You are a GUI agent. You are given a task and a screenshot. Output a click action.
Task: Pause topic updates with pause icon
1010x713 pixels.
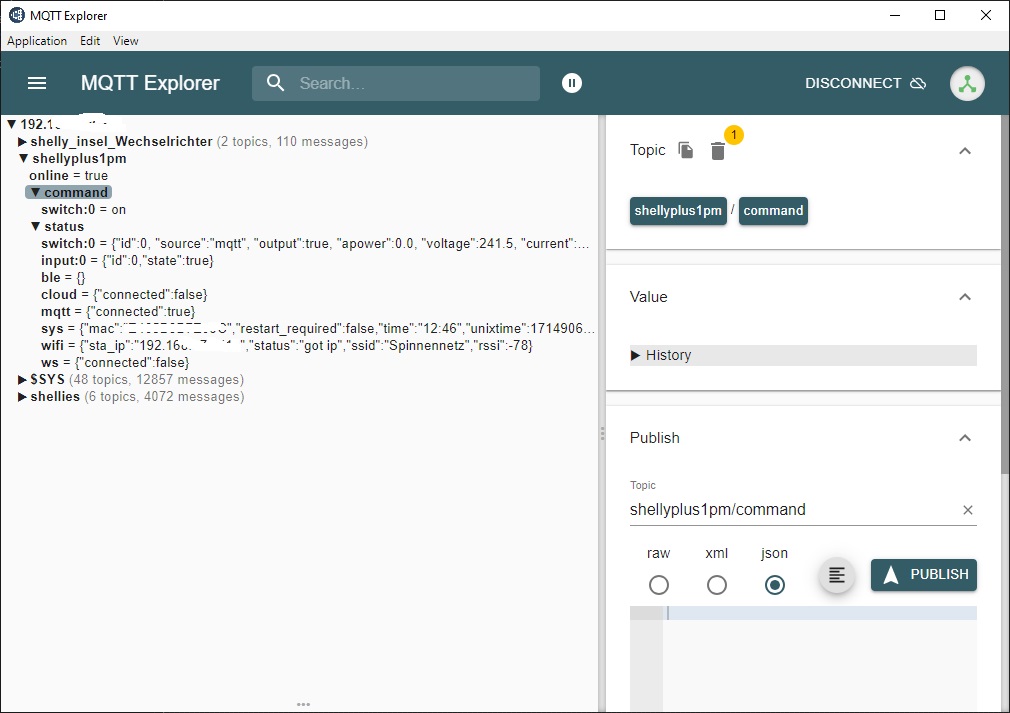pos(571,83)
